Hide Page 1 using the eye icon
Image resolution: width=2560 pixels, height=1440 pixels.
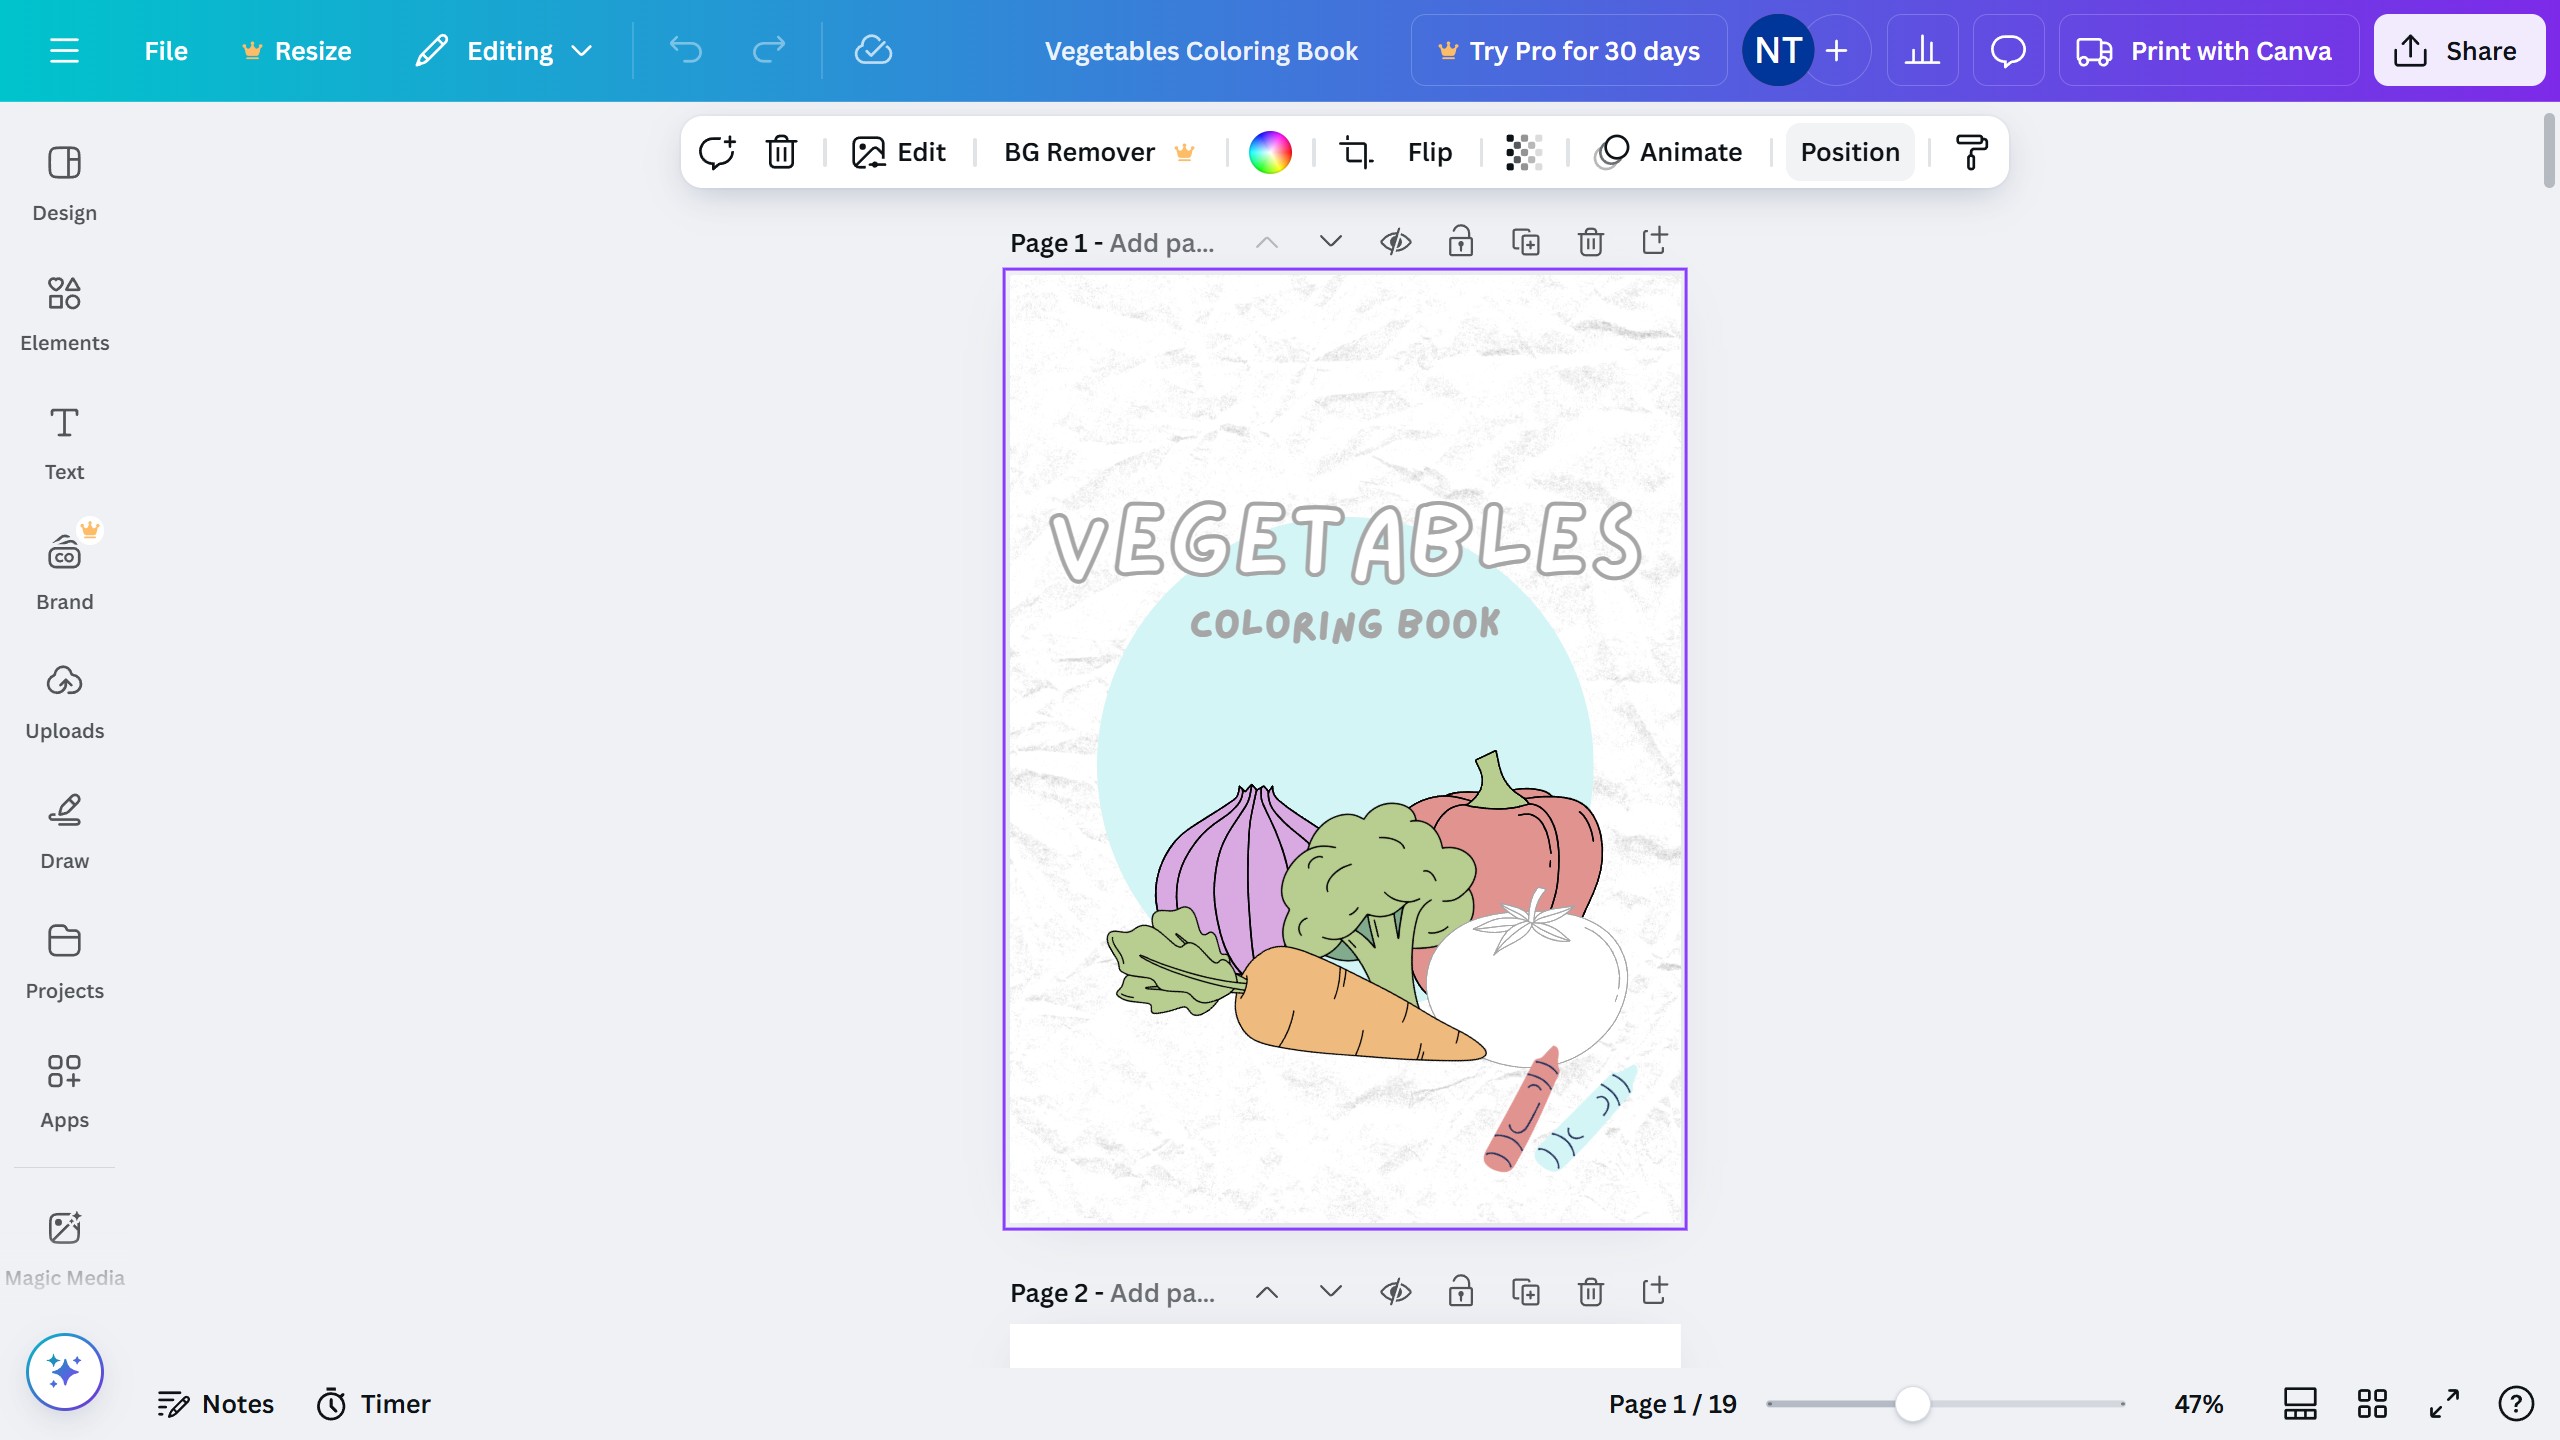coord(1395,242)
